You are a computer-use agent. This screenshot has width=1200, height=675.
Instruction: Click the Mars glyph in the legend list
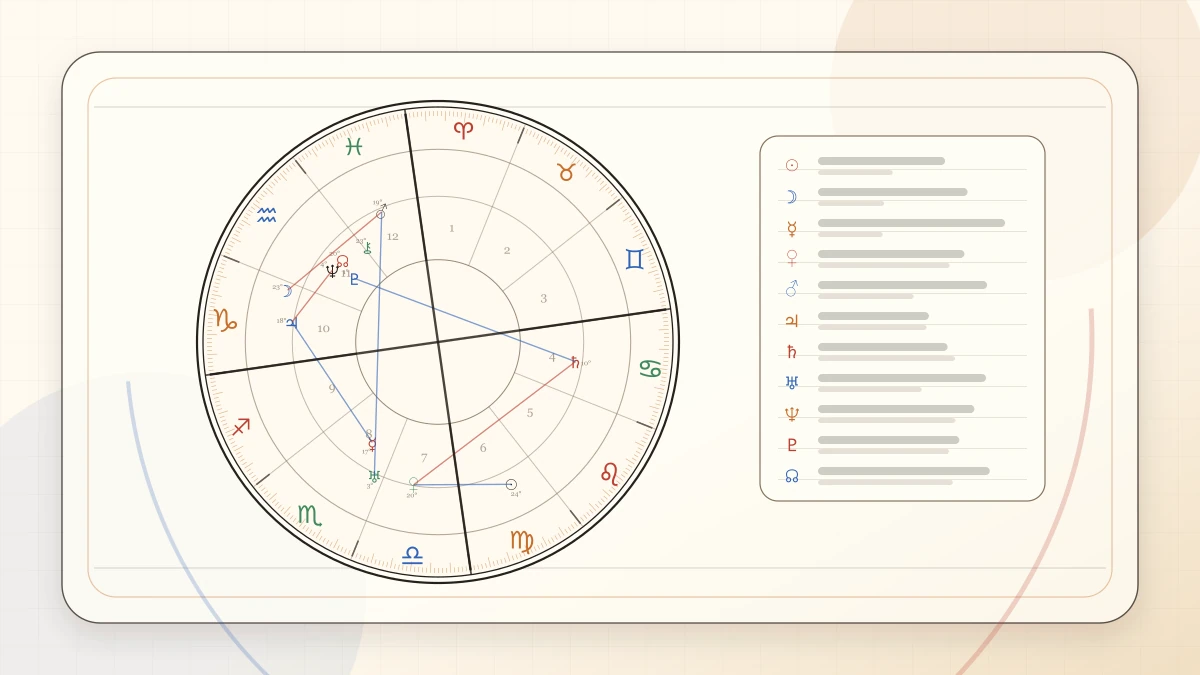tap(792, 289)
